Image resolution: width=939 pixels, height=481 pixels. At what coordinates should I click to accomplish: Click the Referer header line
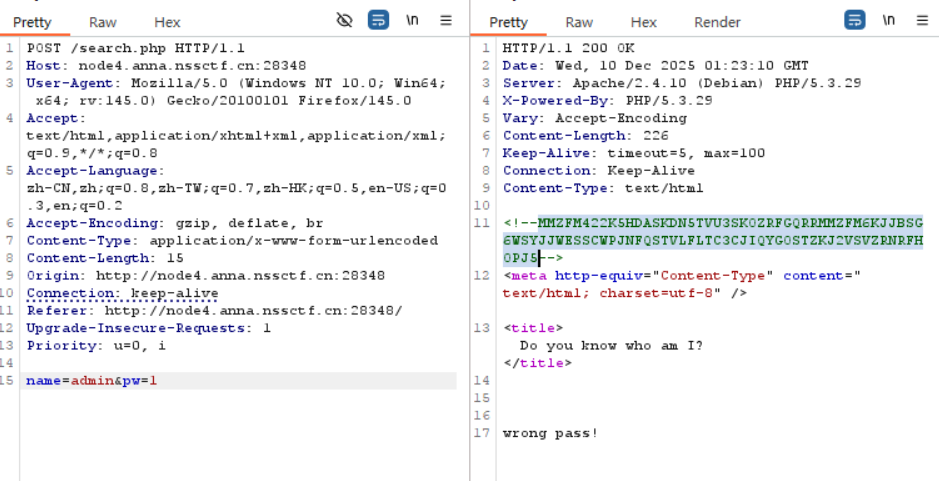(214, 311)
